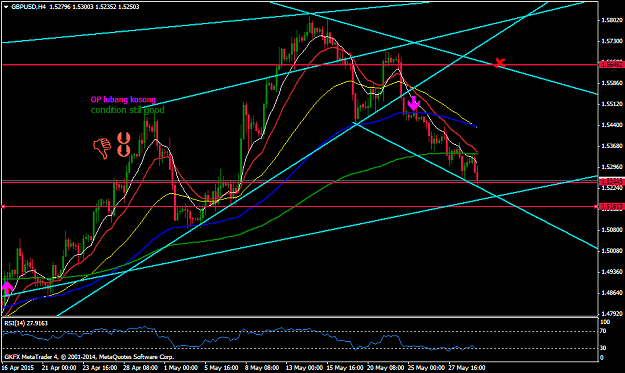The image size is (625, 373).
Task: Click the 1 May 00:00 time label
Action: click(181, 367)
